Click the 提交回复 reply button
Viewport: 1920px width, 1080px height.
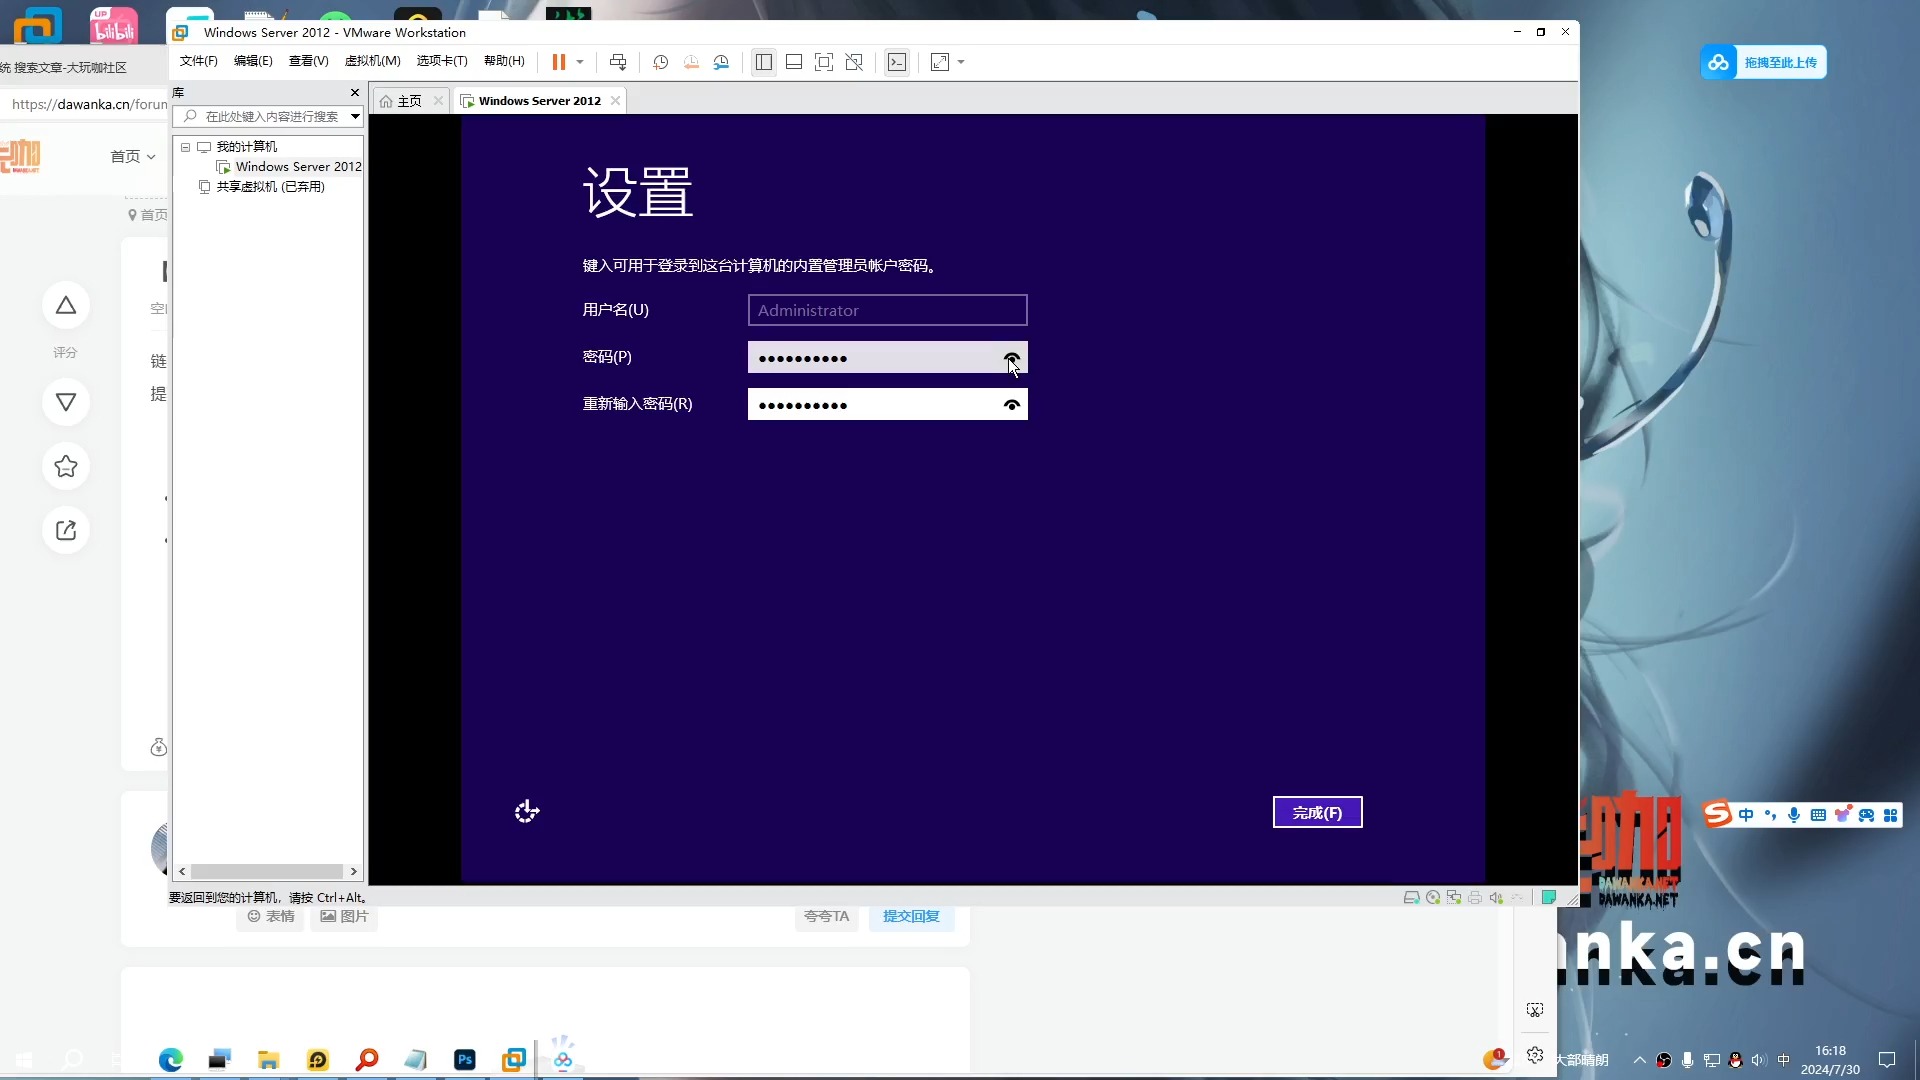point(911,916)
